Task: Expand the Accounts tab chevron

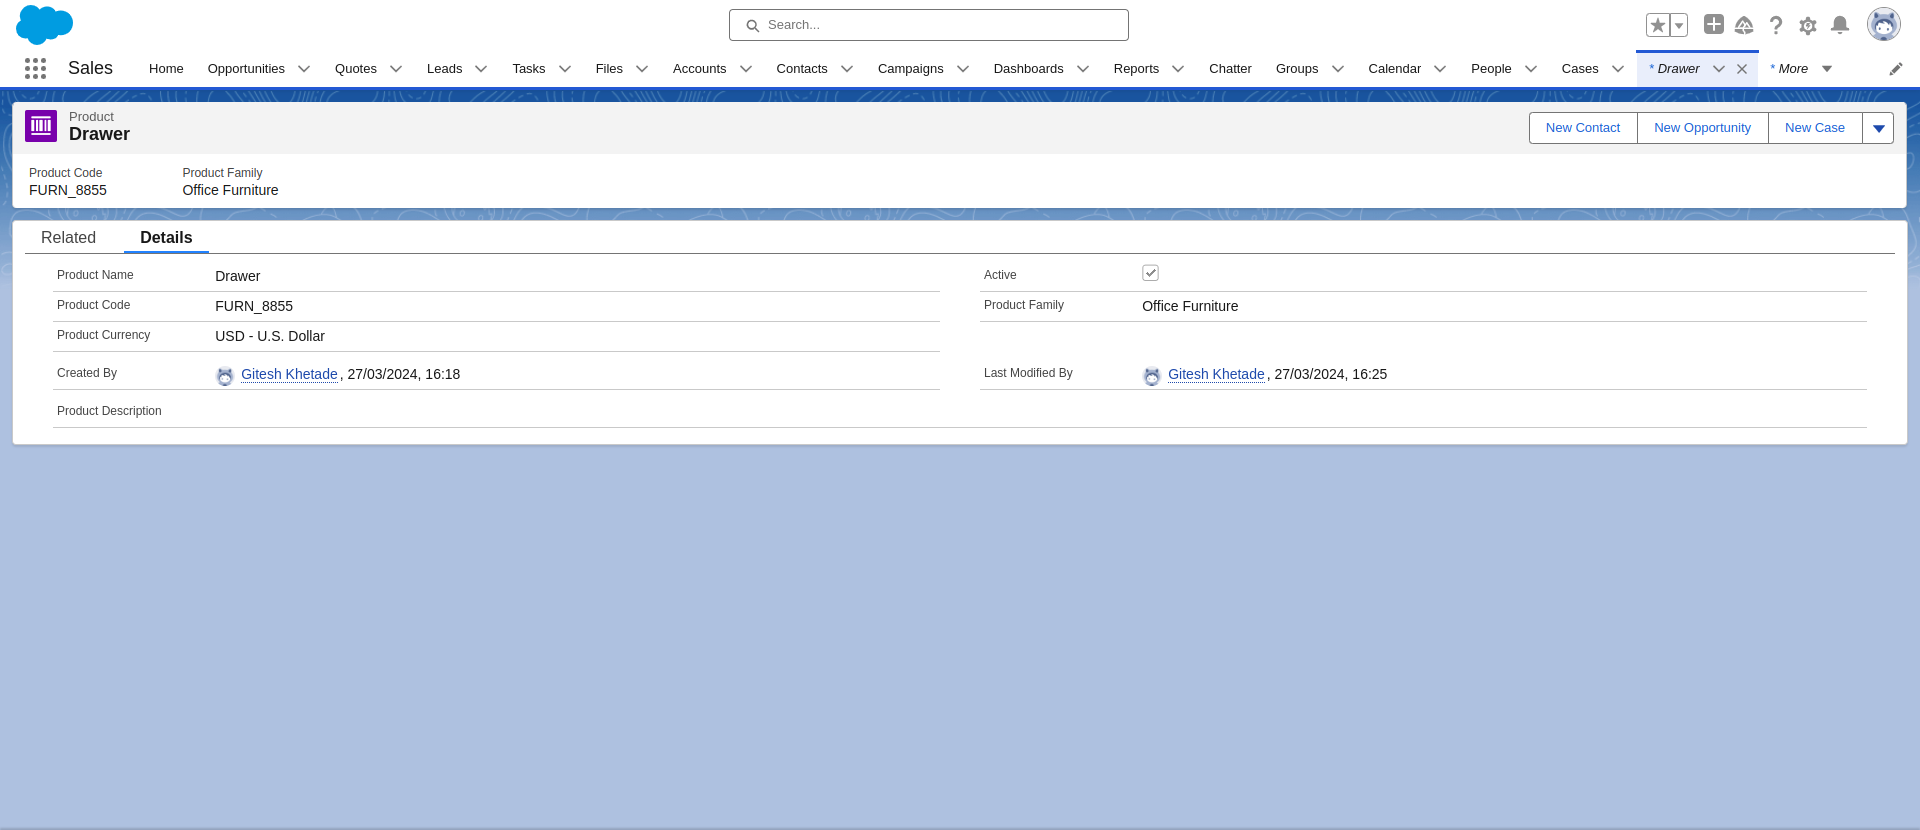Action: [x=746, y=69]
